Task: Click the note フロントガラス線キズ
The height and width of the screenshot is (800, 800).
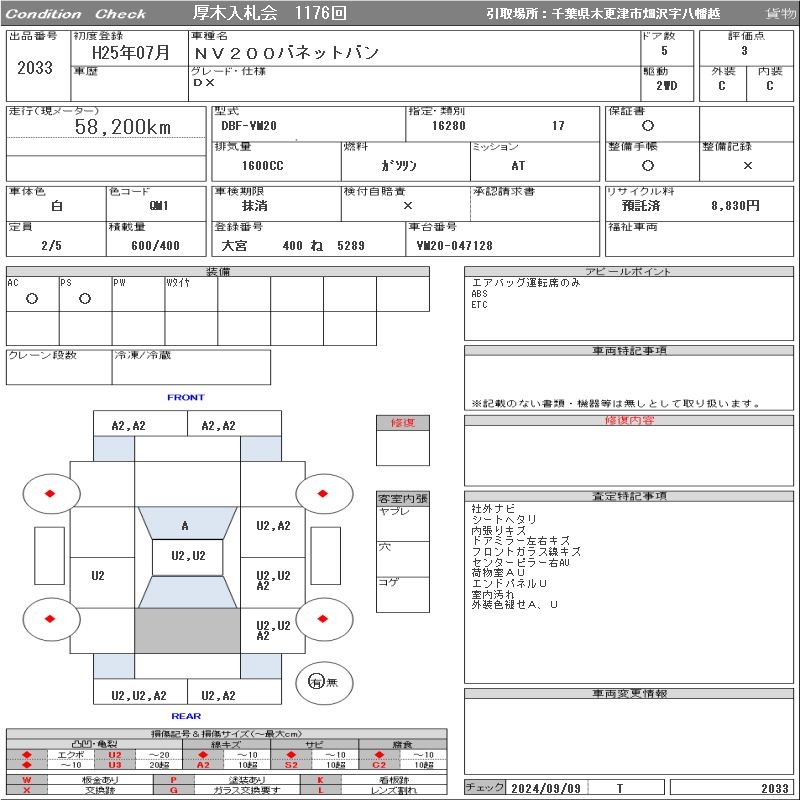Action: tap(526, 552)
